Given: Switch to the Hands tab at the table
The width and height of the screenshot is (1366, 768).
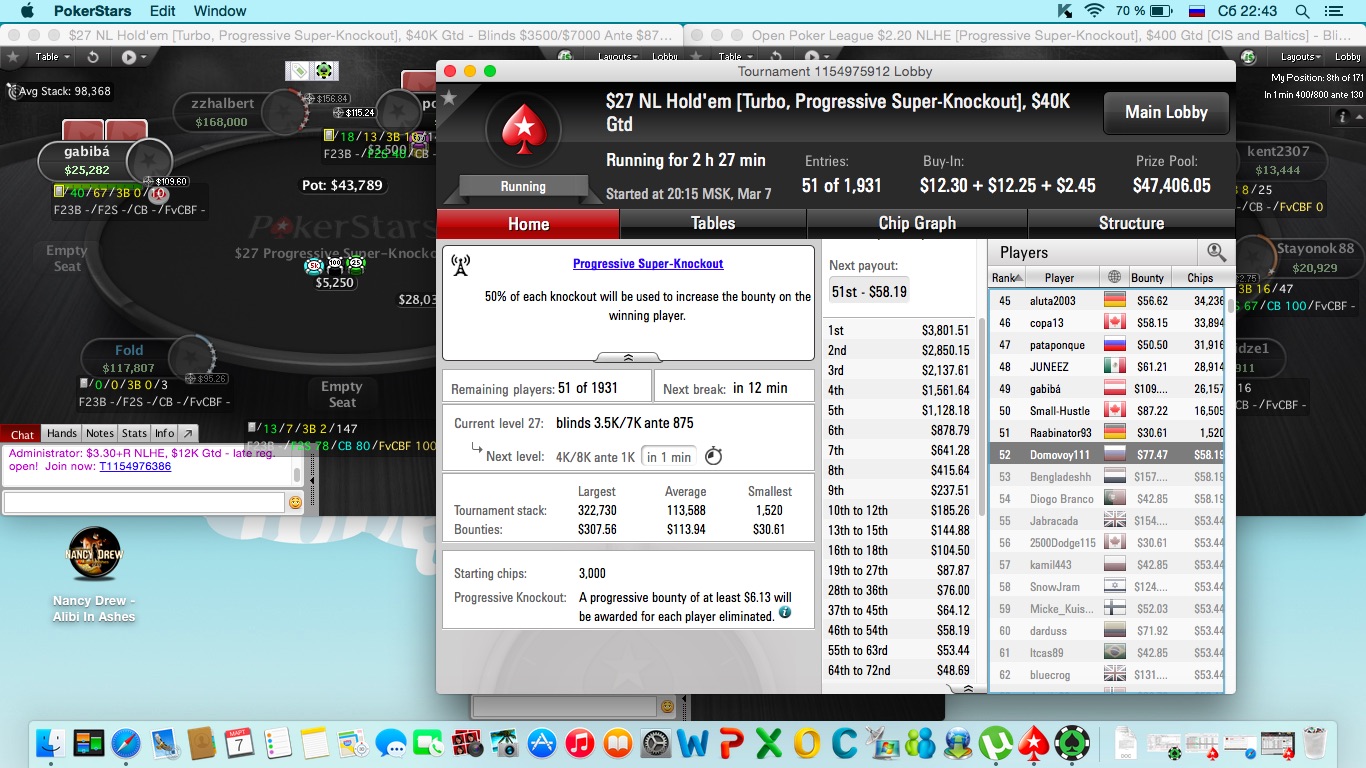Looking at the screenshot, I should (x=62, y=434).
